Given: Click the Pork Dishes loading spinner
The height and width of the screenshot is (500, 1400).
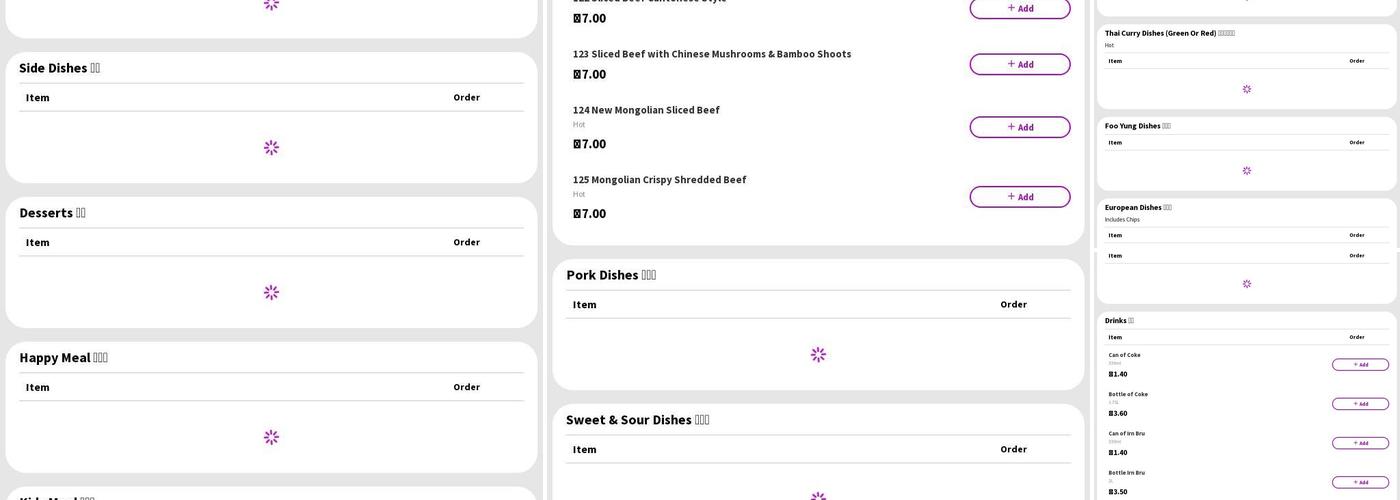Looking at the screenshot, I should pos(818,355).
